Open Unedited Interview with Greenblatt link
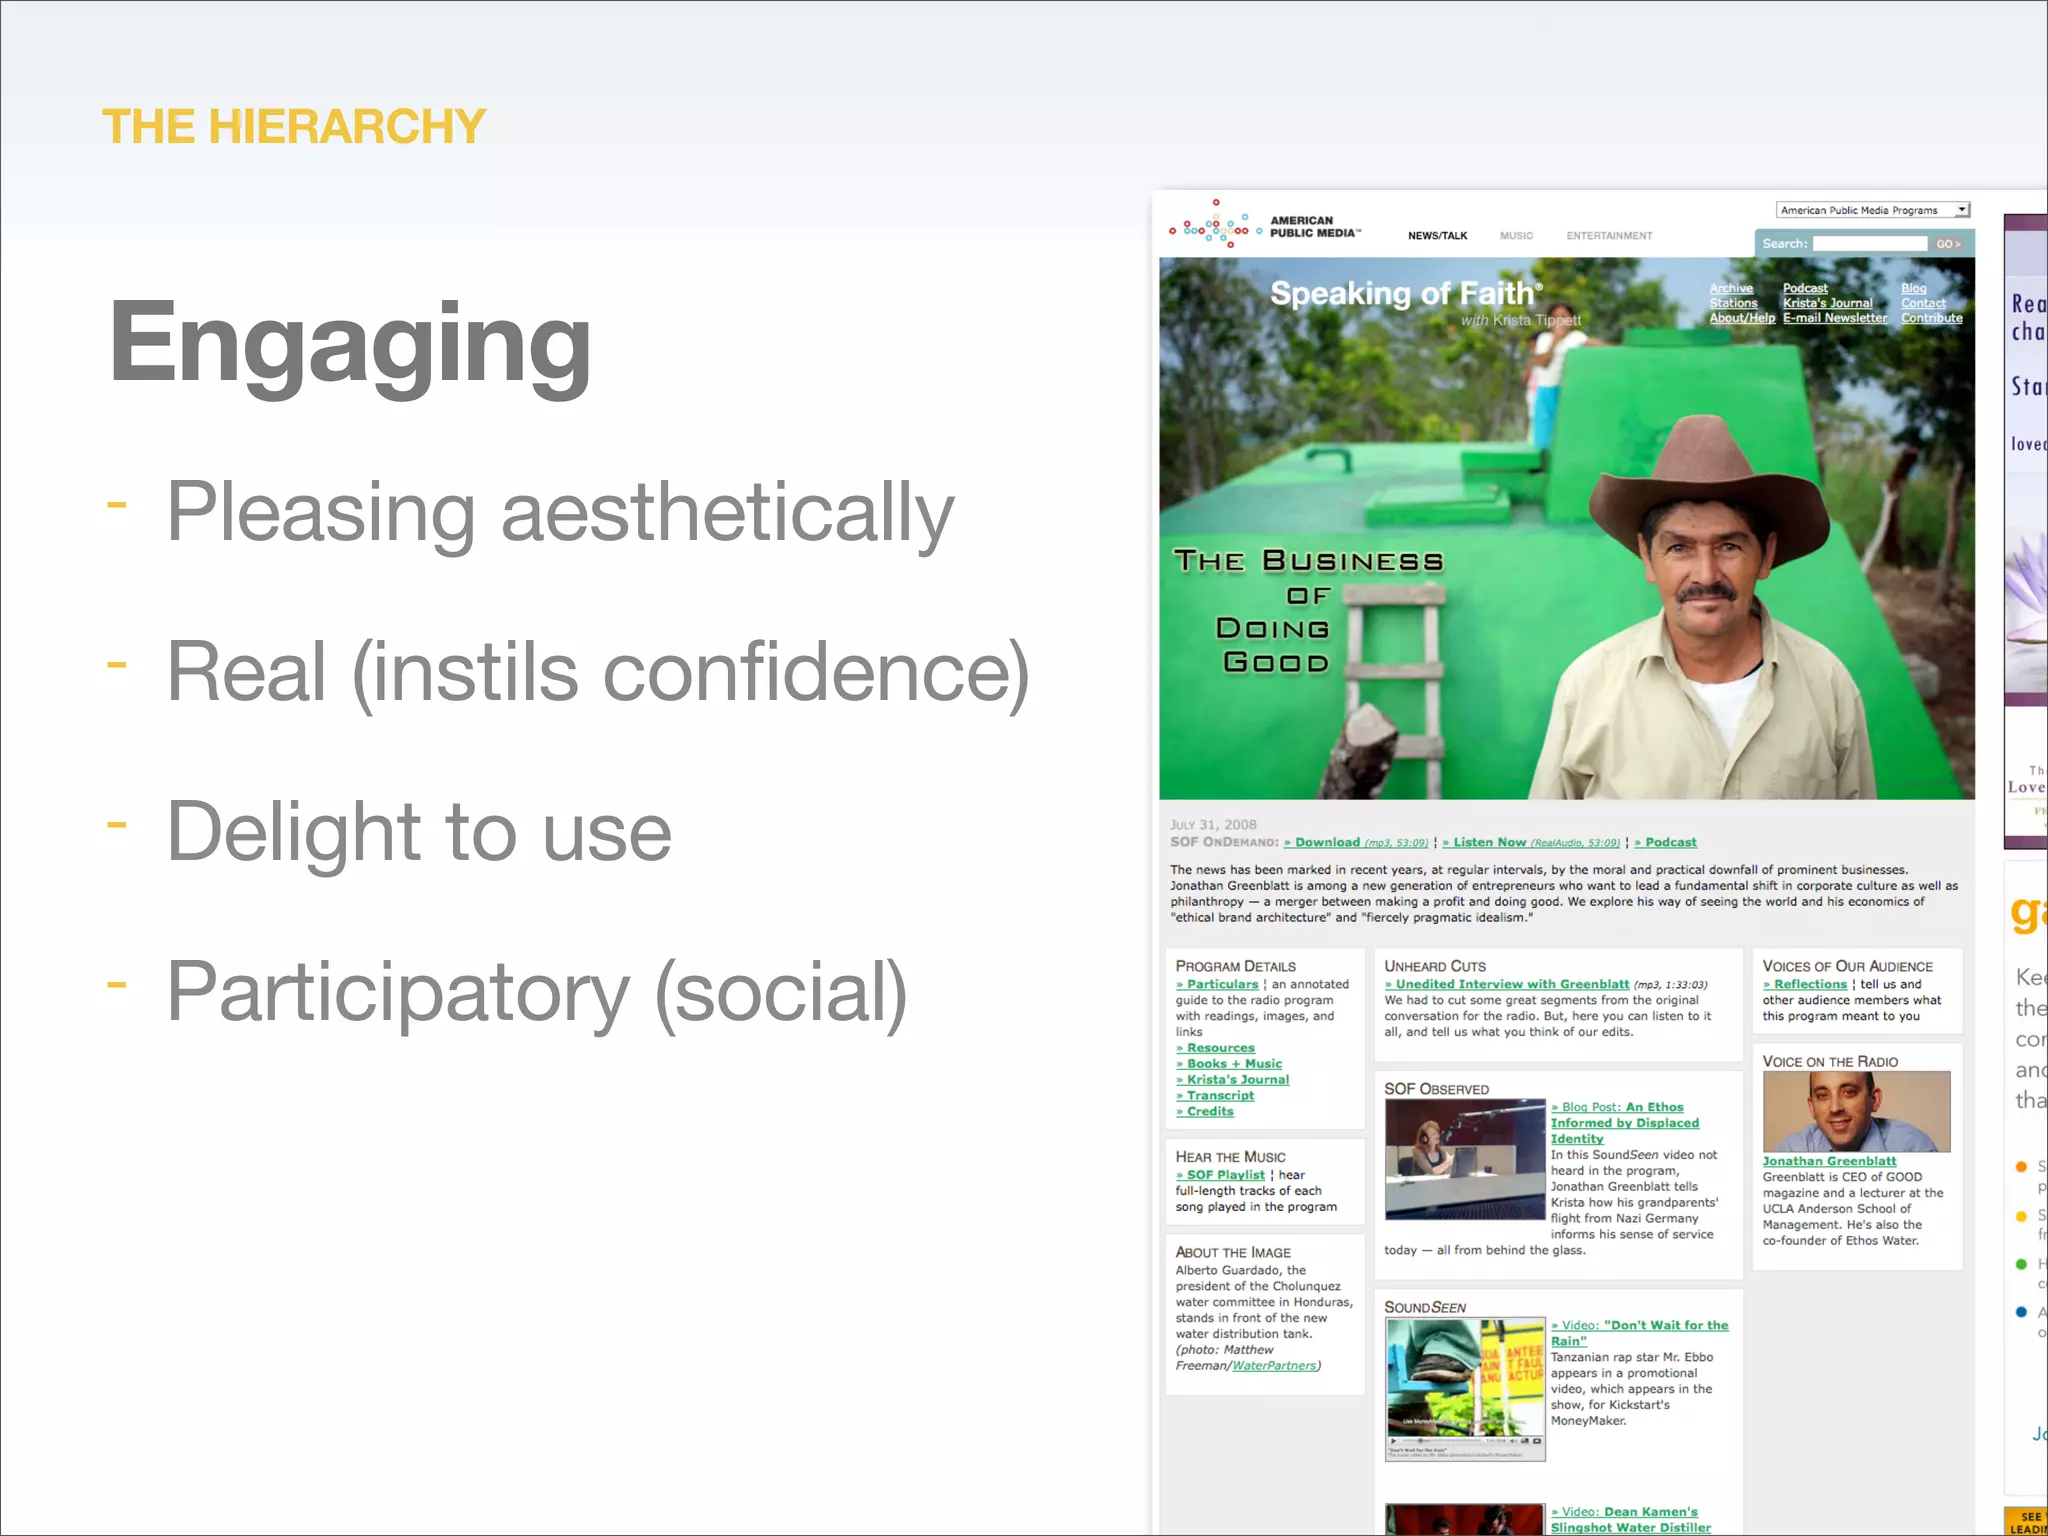This screenshot has width=2048, height=1536. tap(1507, 984)
